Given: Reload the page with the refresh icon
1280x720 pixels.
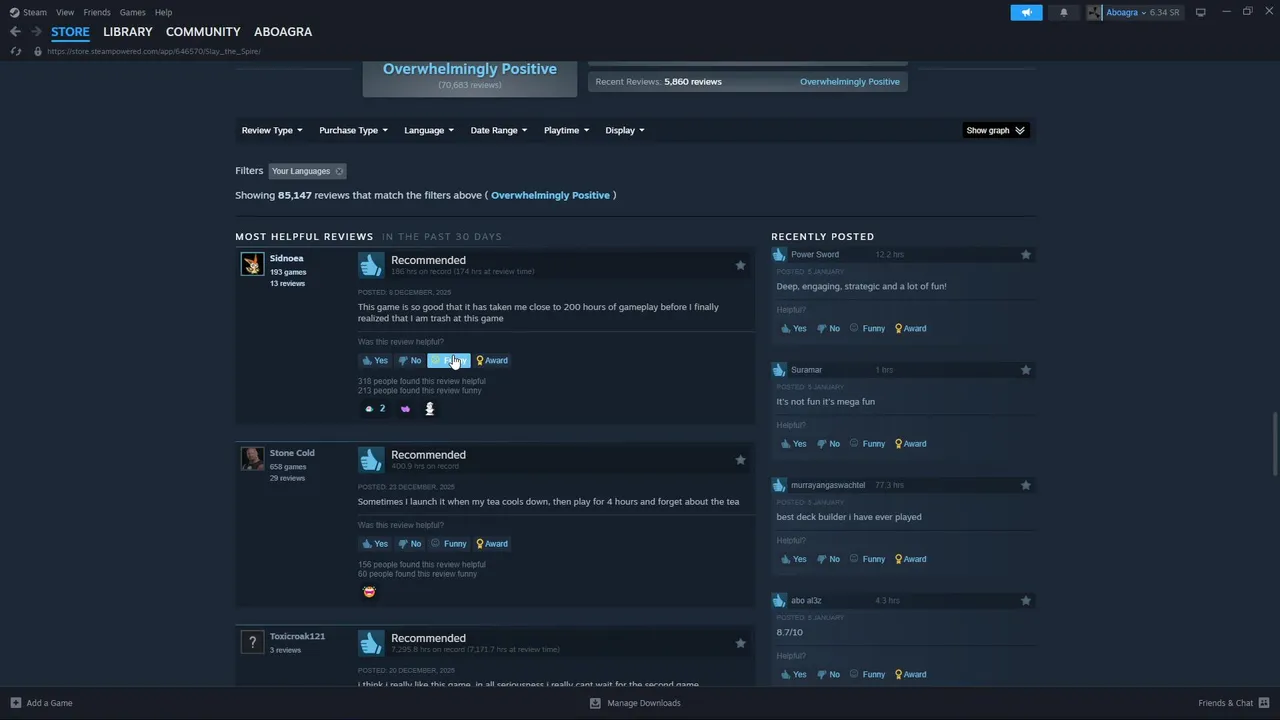Looking at the screenshot, I should tap(15, 51).
